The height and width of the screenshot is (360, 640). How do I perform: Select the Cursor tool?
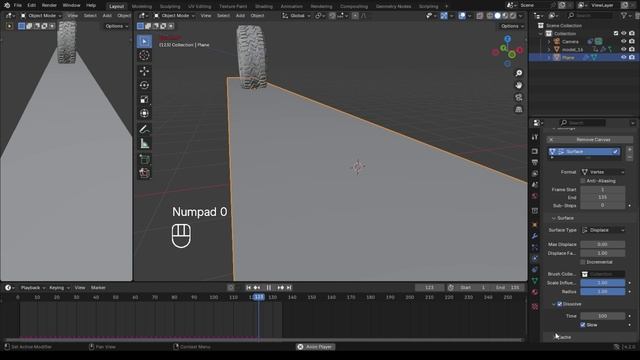[x=144, y=56]
